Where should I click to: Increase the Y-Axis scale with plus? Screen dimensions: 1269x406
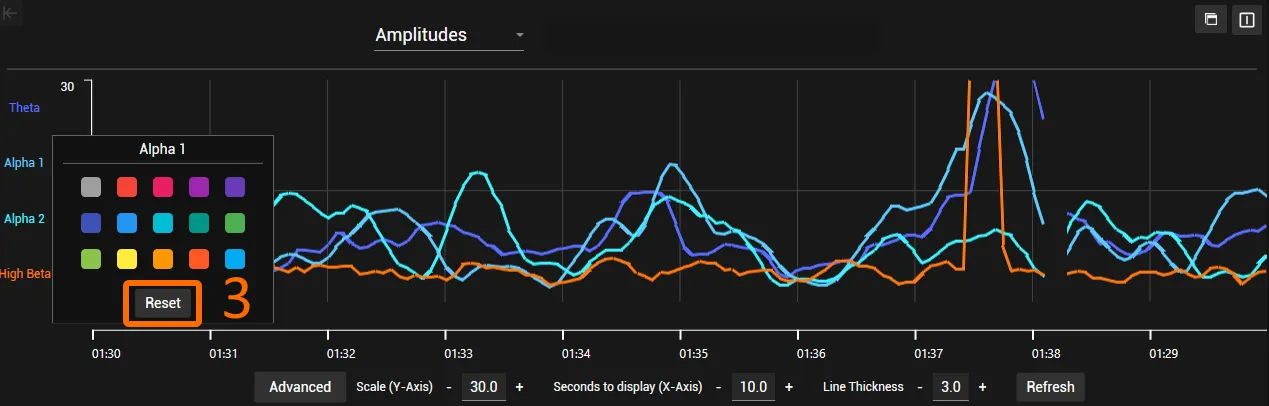(519, 387)
